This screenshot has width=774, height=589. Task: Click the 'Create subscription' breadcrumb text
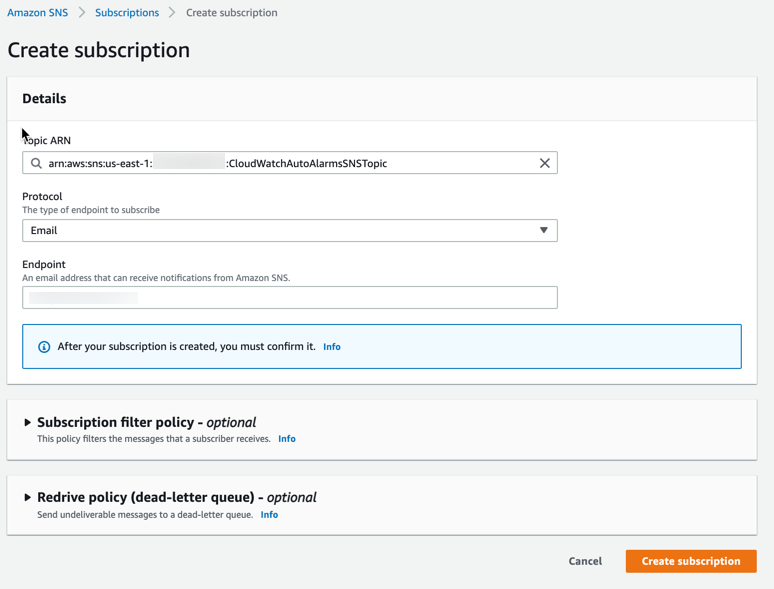(232, 13)
